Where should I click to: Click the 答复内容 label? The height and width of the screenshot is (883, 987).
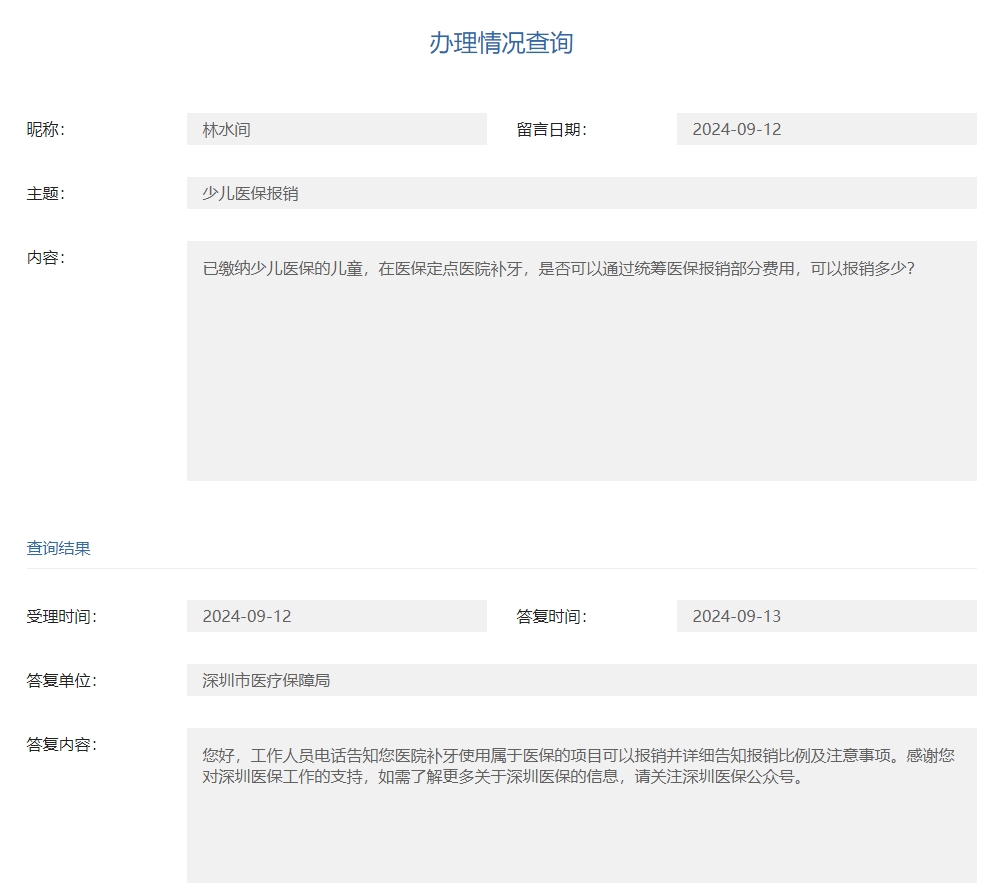[62, 745]
